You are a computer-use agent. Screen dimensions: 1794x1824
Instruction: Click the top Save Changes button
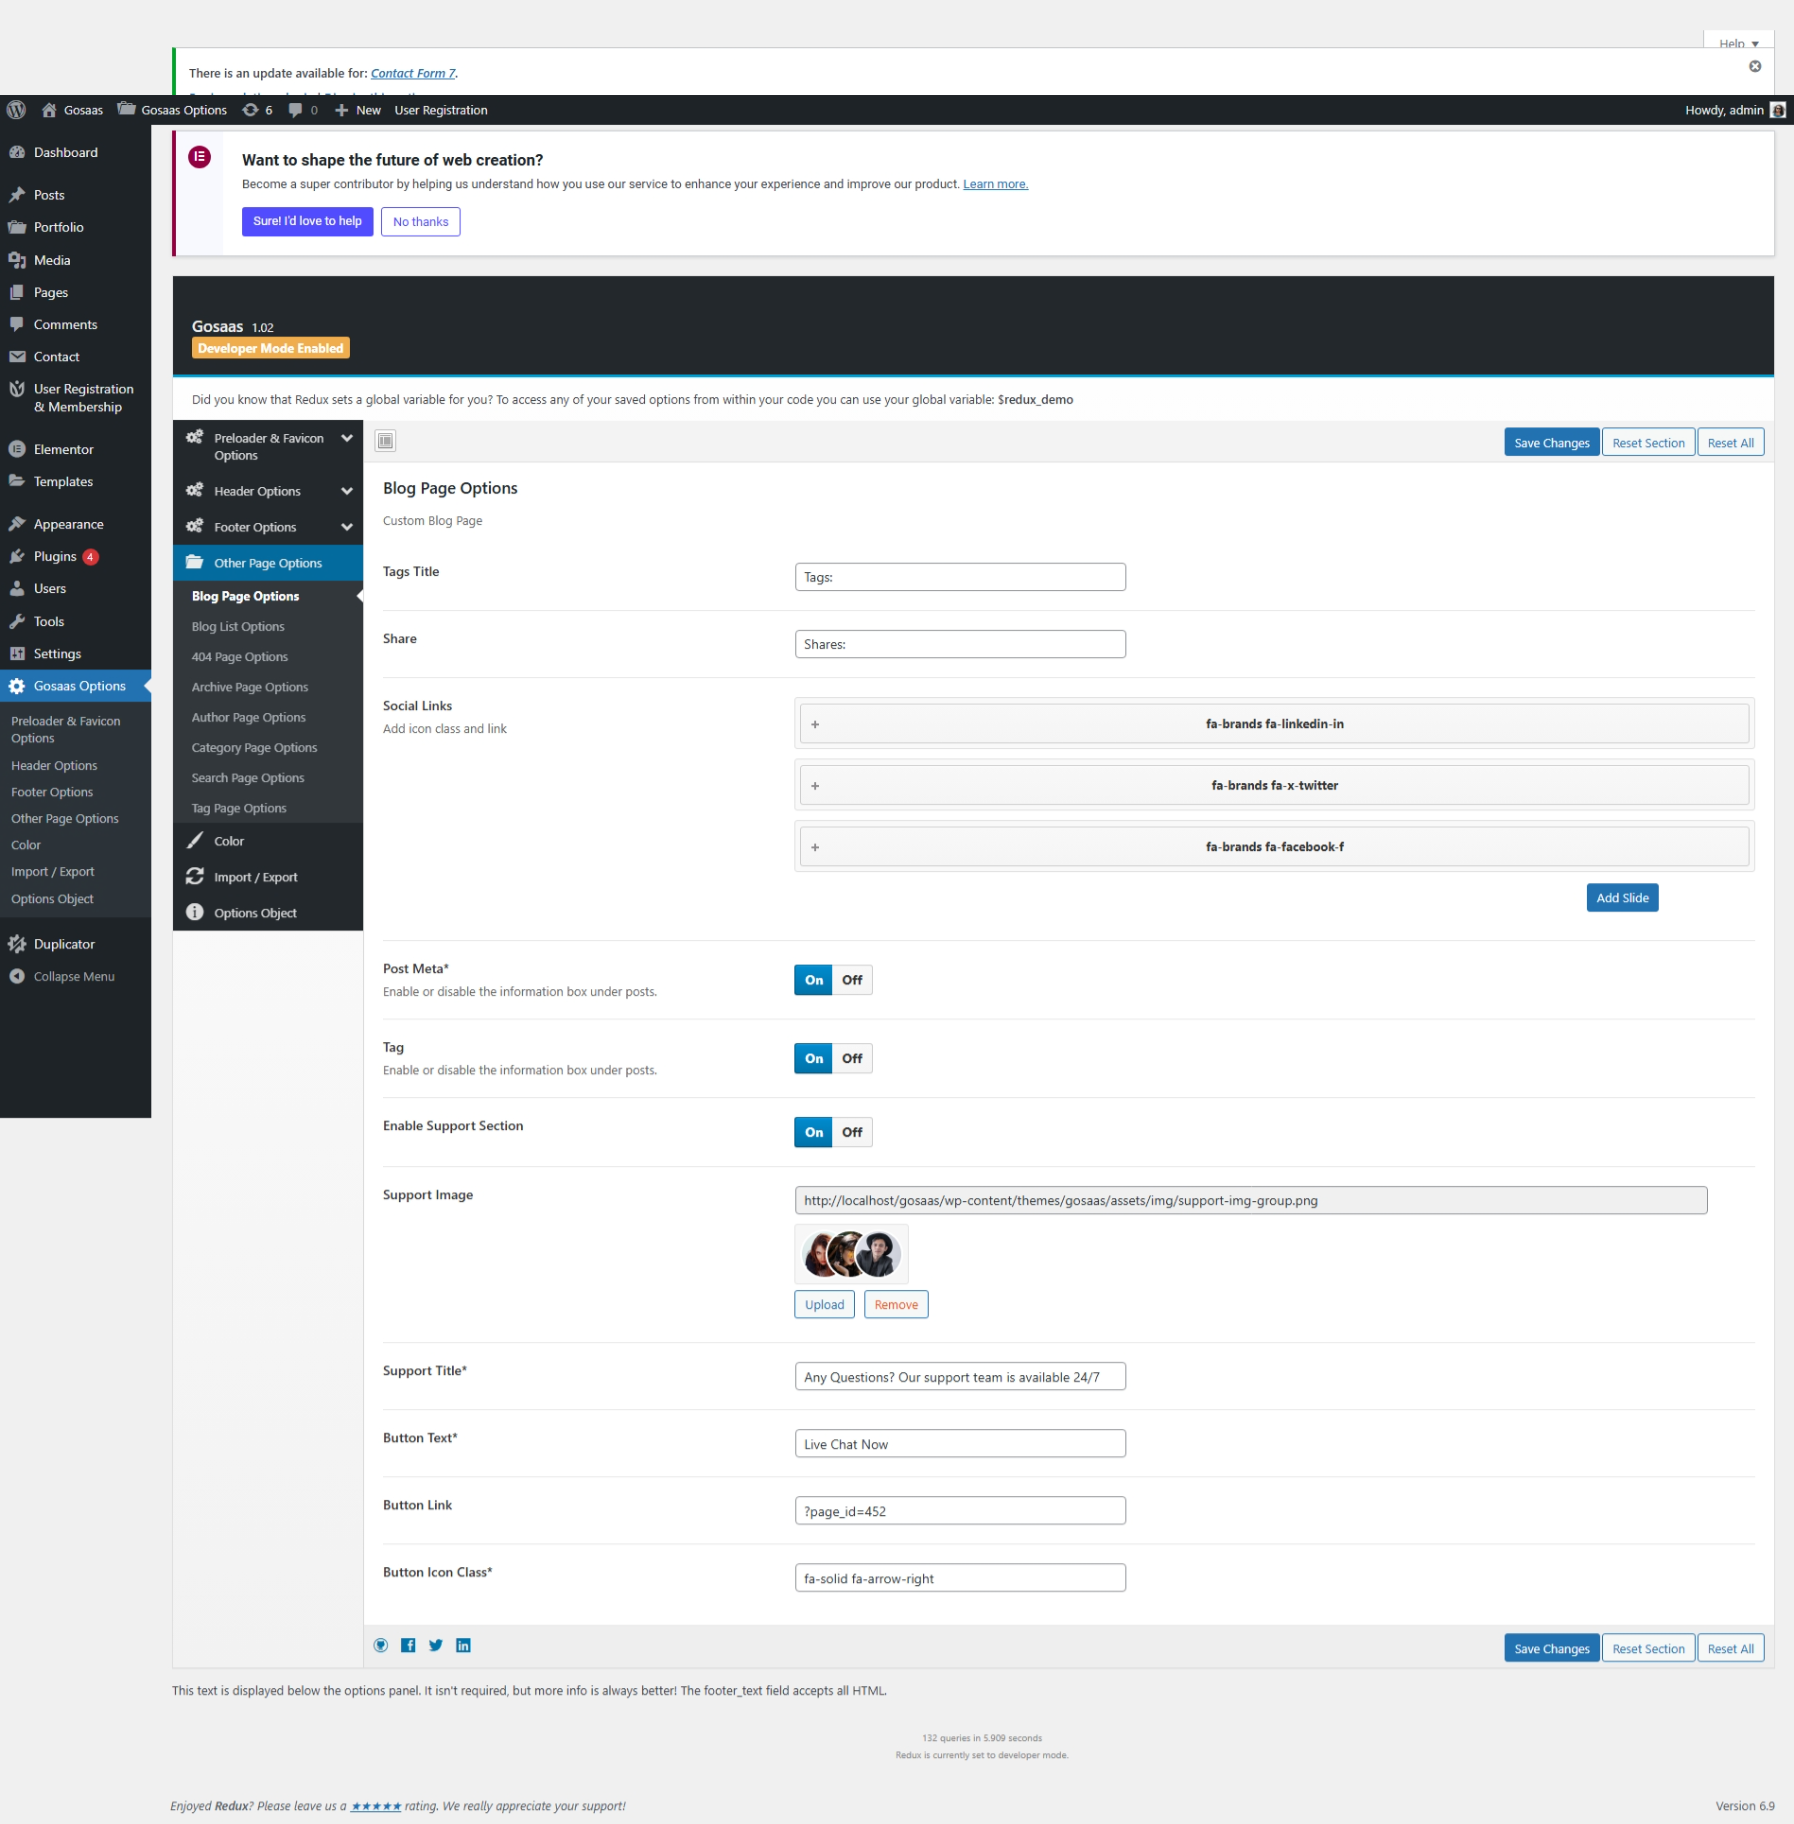point(1550,443)
